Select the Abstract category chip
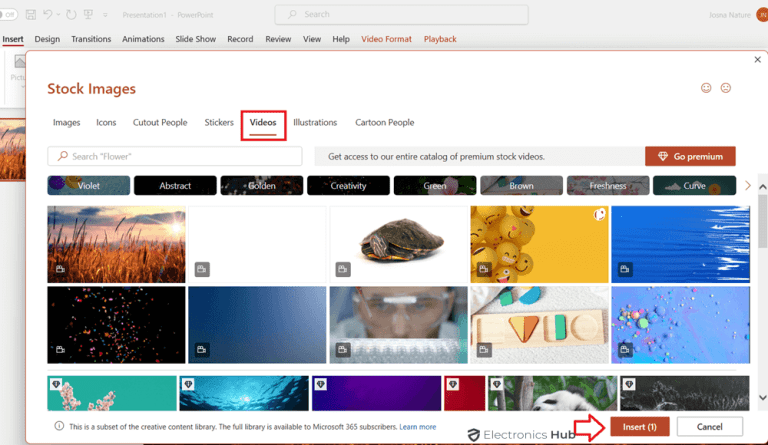 [175, 186]
